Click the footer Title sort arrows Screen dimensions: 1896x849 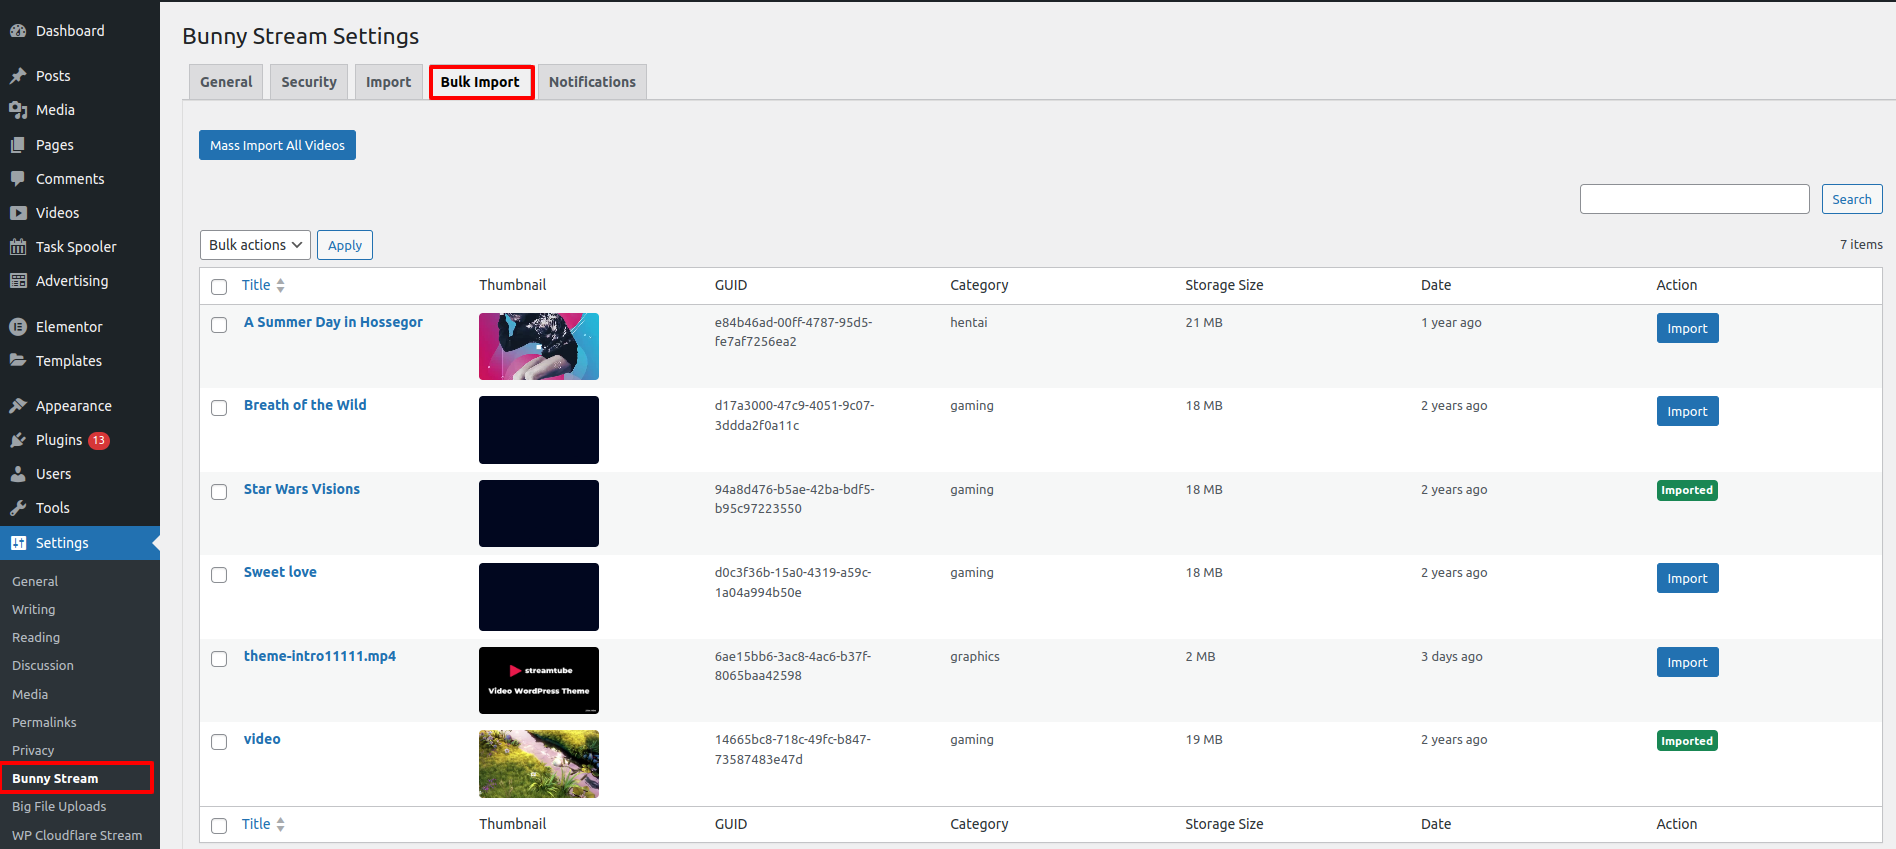coord(280,825)
